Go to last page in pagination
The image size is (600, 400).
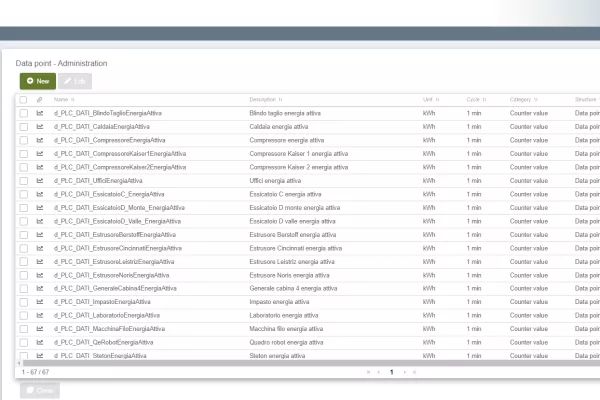[x=414, y=372]
